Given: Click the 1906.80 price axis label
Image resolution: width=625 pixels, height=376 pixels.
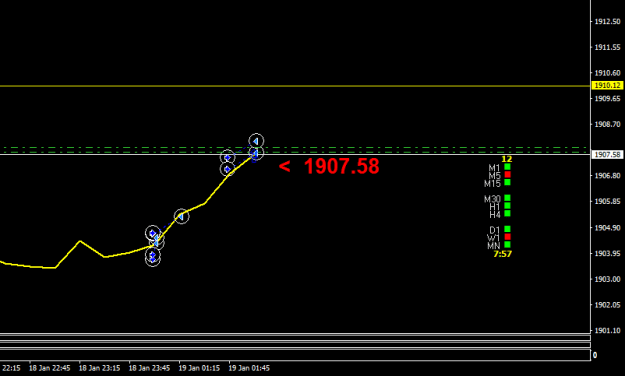Looking at the screenshot, I should pyautogui.click(x=607, y=176).
